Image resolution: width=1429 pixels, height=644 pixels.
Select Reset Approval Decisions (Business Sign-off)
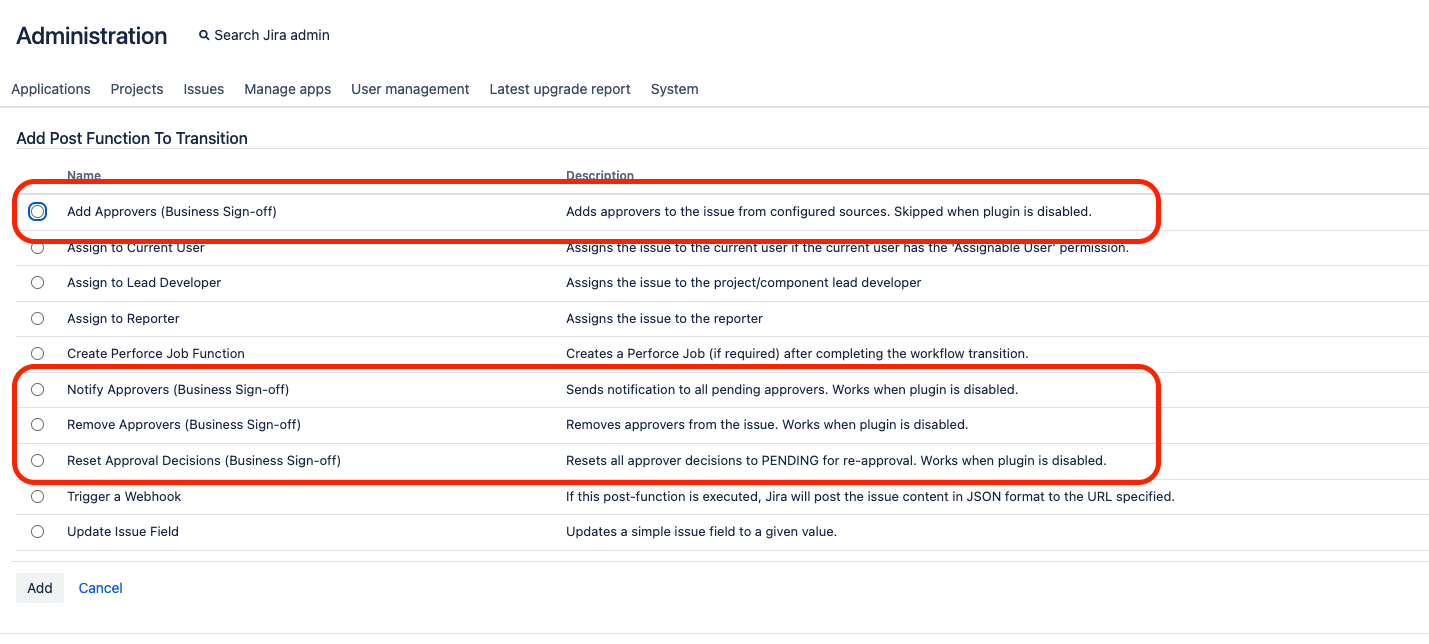click(x=37, y=460)
